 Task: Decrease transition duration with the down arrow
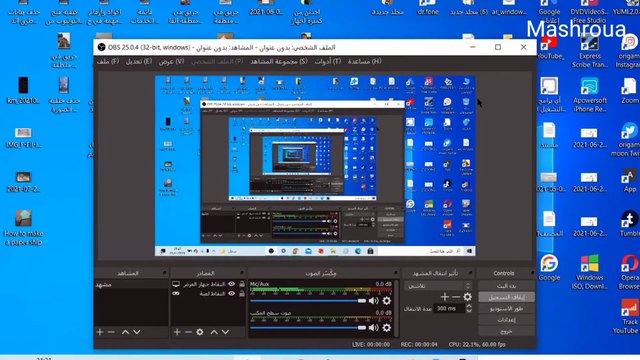(469, 311)
